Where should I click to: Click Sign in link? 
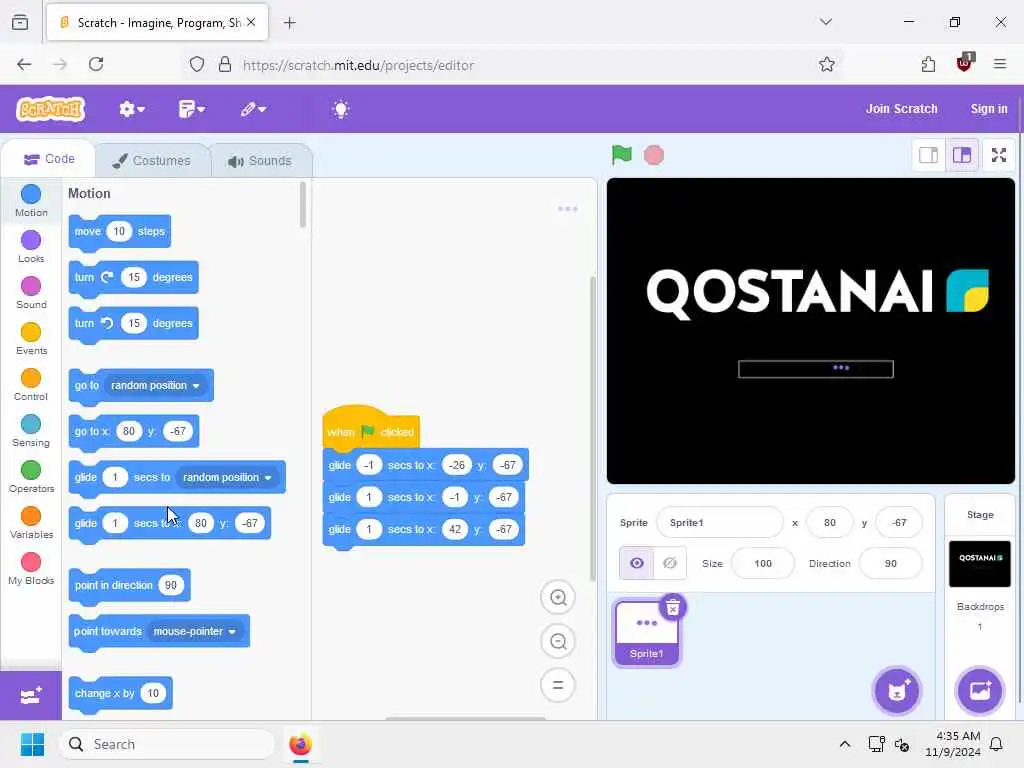pyautogui.click(x=989, y=109)
